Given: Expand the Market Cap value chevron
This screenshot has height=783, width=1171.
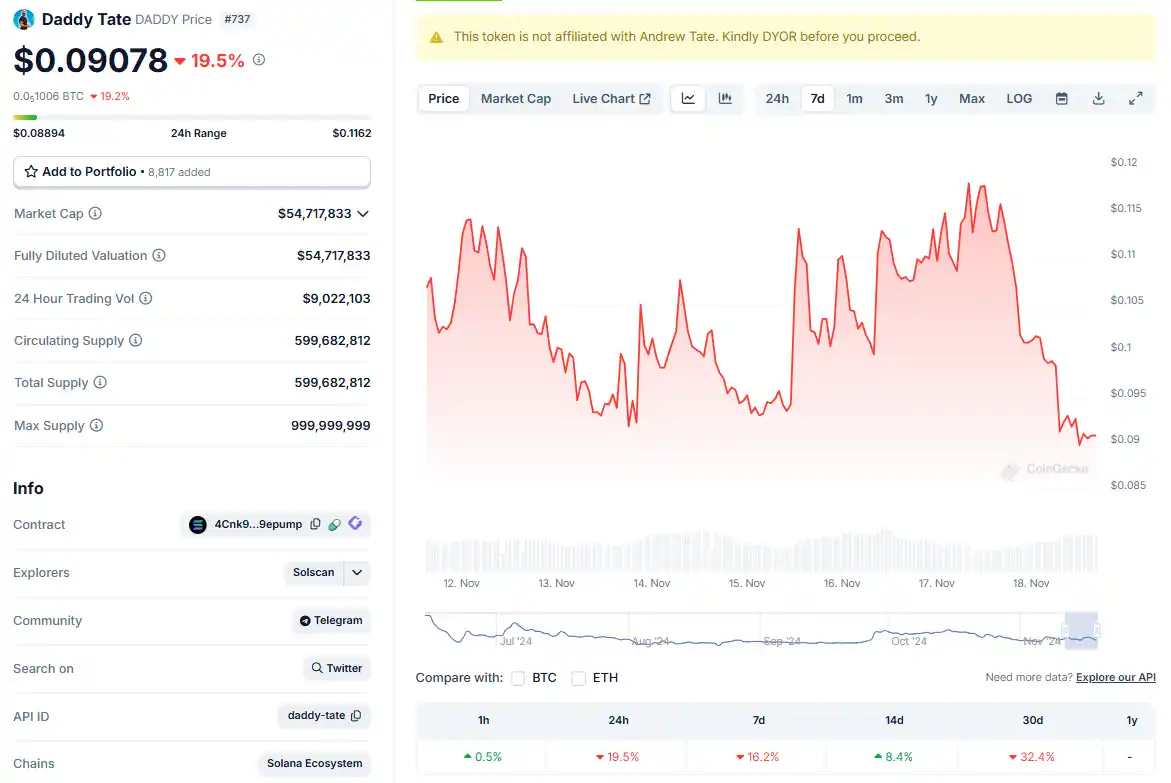Looking at the screenshot, I should click(363, 214).
